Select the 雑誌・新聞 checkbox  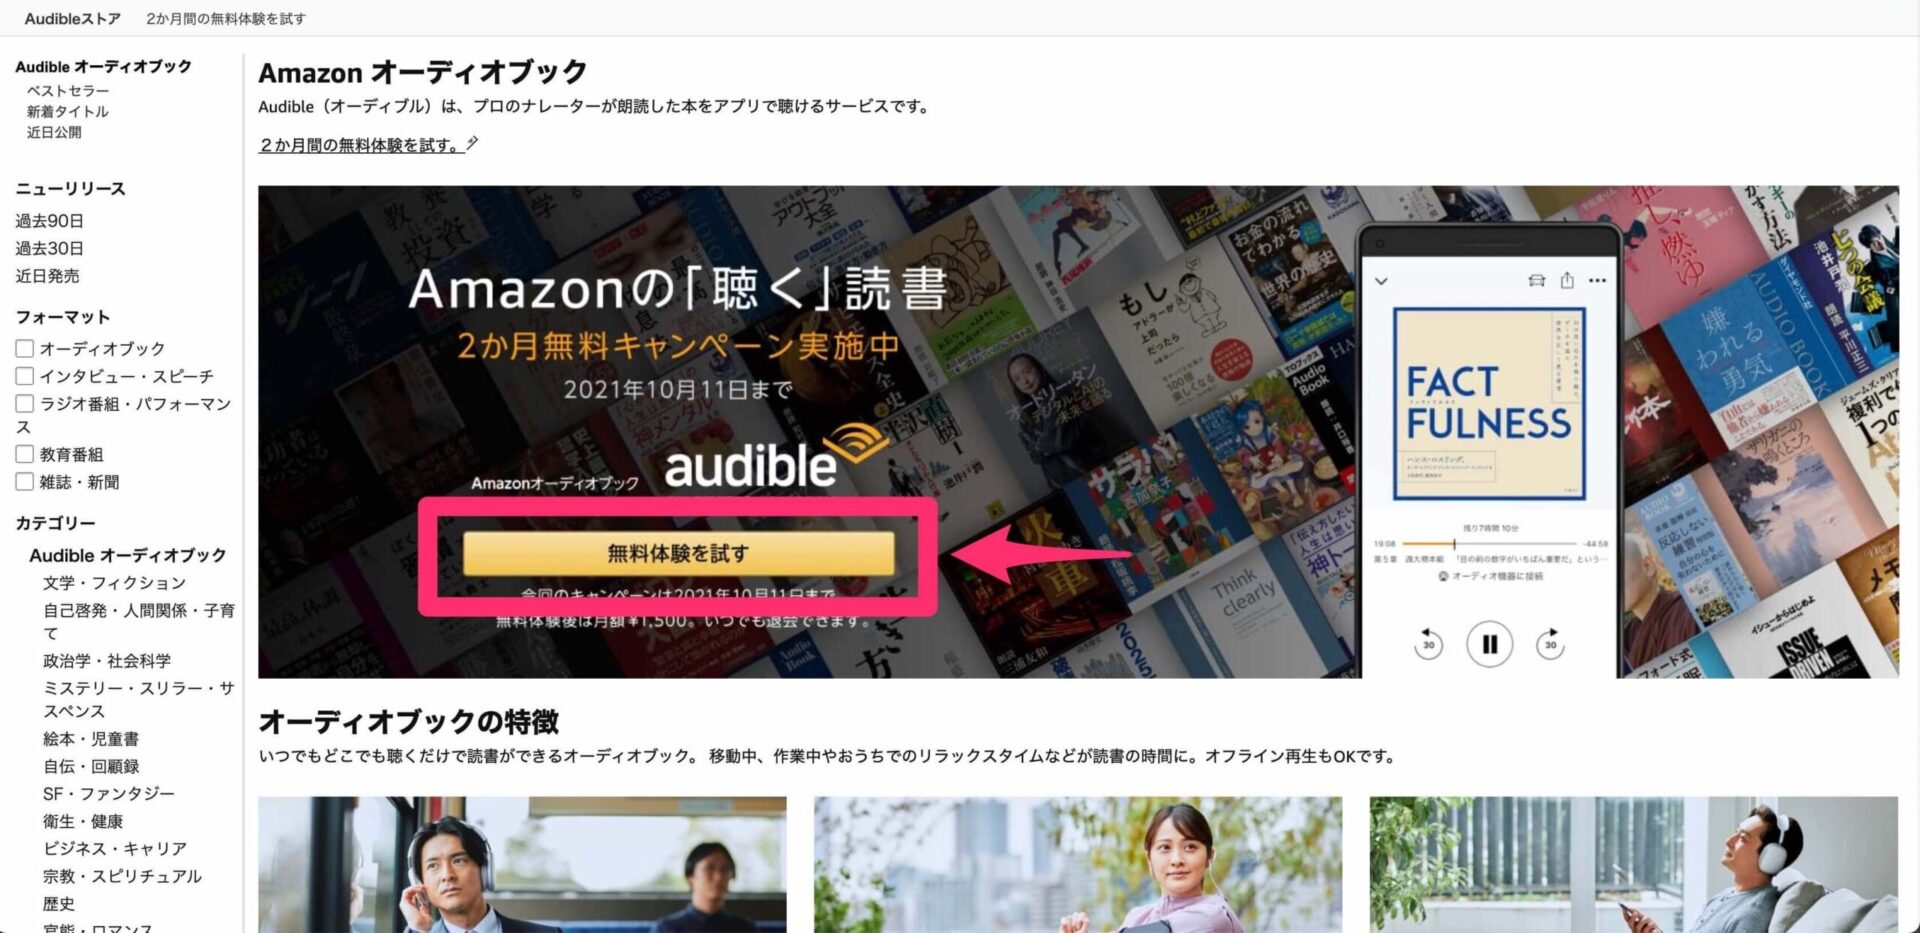tap(25, 482)
